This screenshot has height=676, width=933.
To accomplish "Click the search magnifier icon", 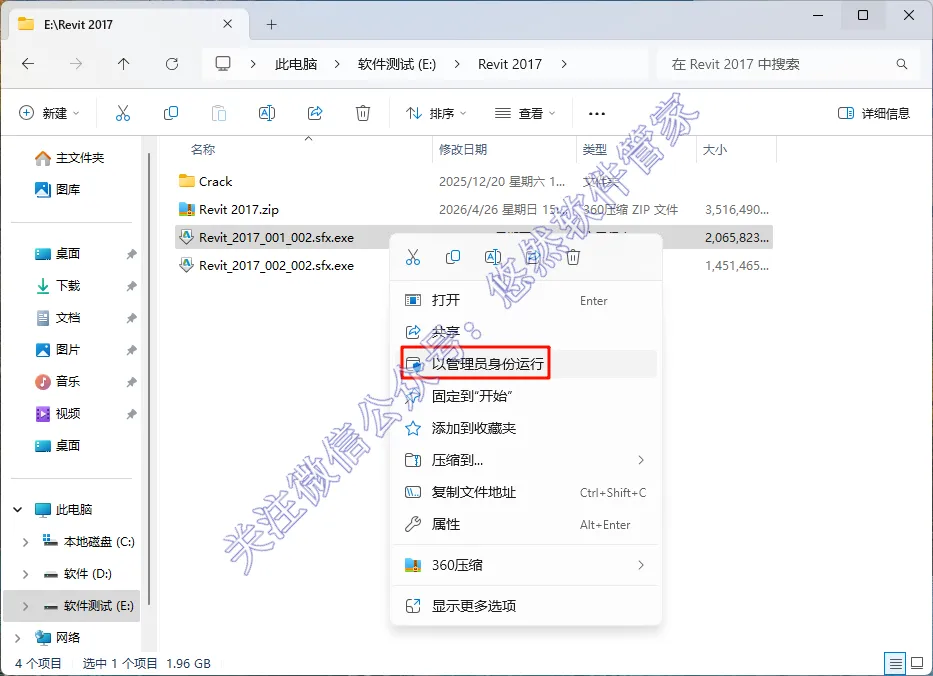I will tap(901, 64).
